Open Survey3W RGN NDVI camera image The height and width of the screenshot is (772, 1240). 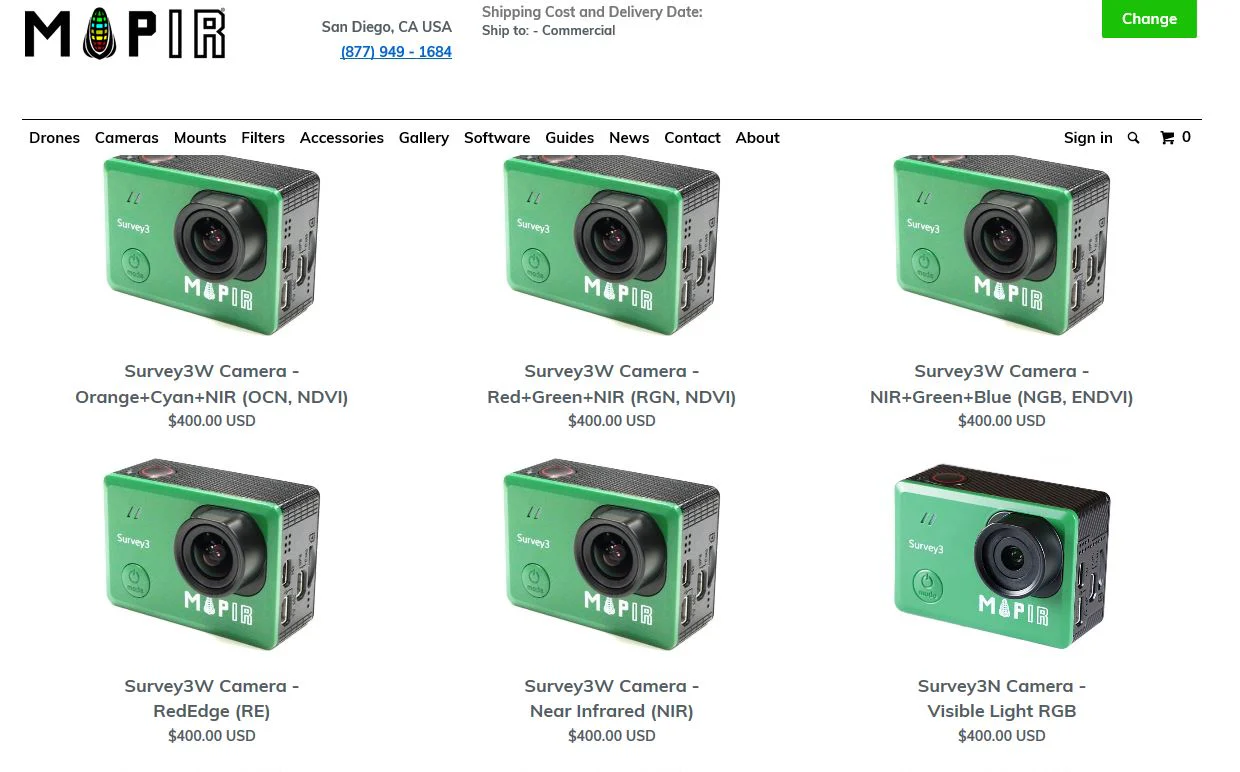(612, 245)
